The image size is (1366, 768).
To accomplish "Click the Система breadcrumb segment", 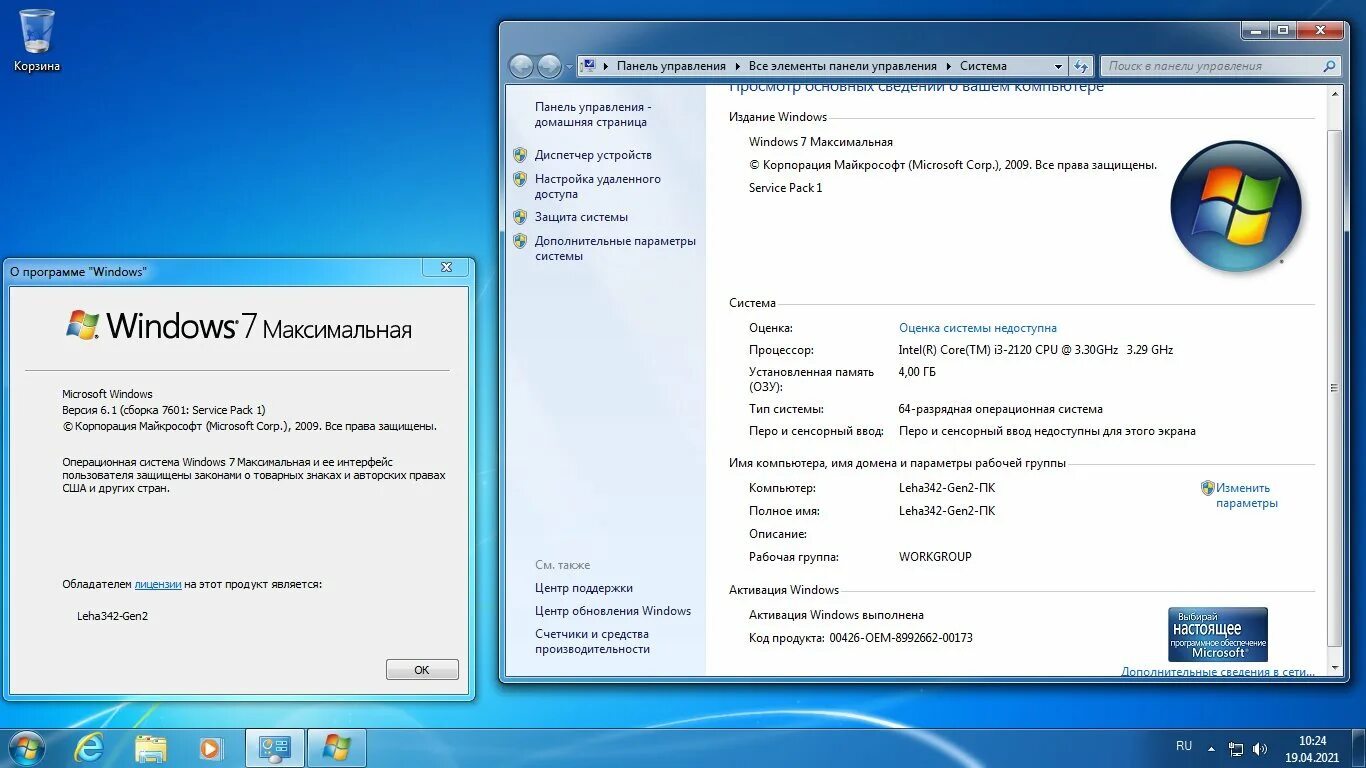I will (983, 66).
